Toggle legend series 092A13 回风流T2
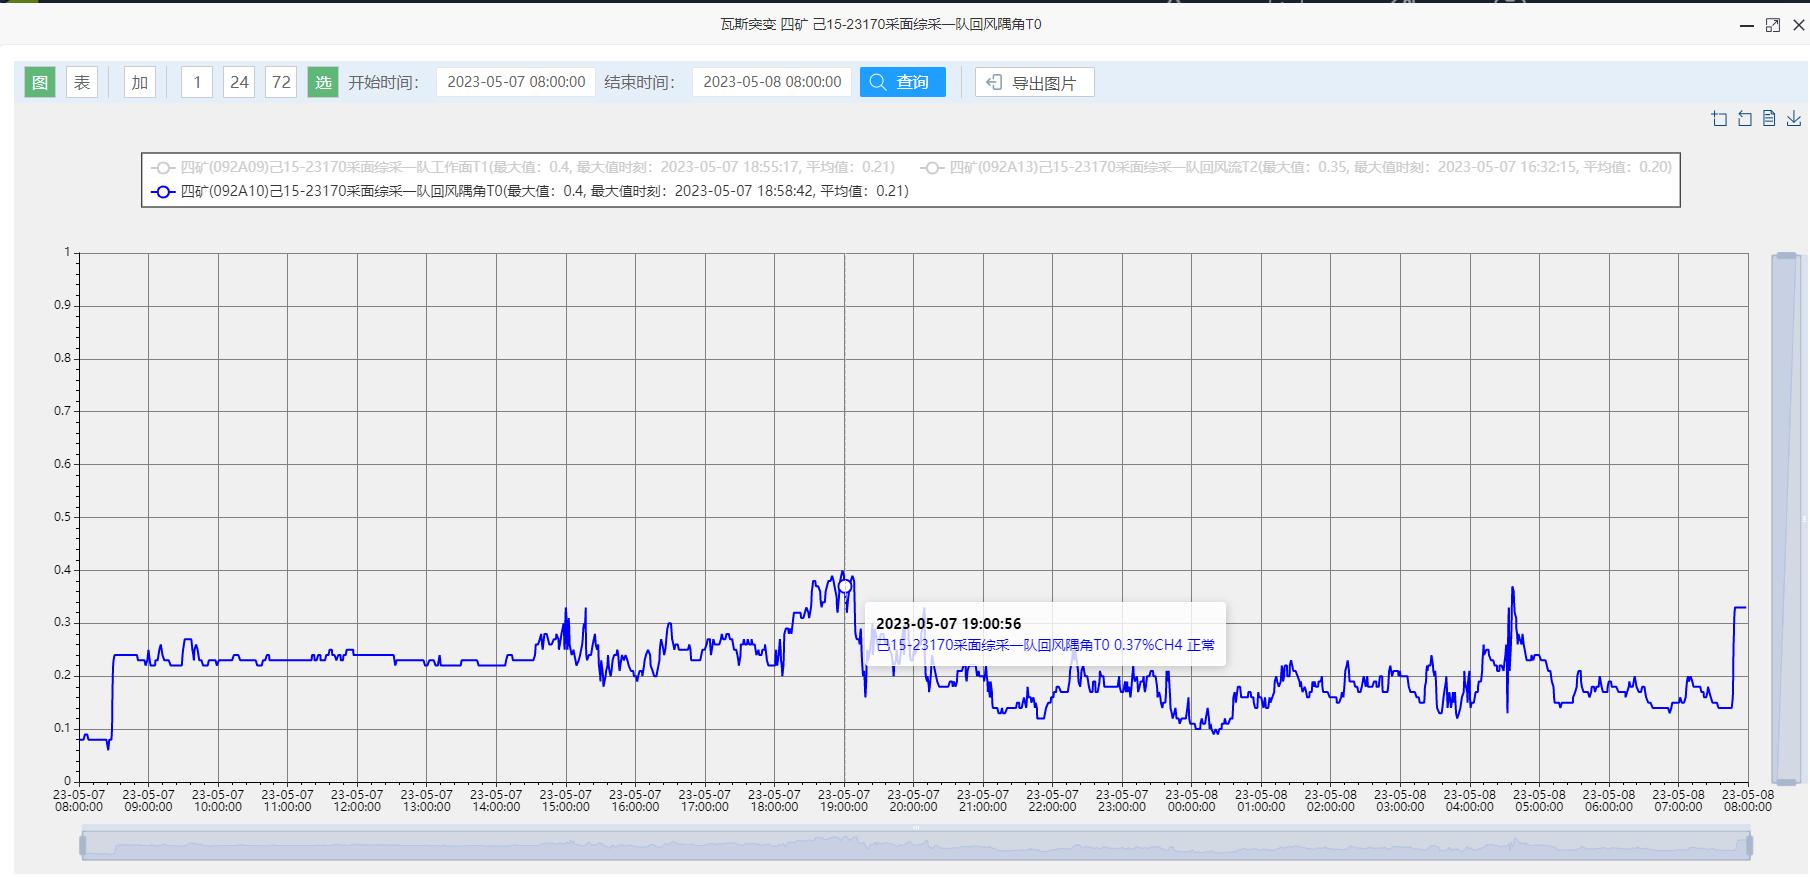 coord(1296,167)
